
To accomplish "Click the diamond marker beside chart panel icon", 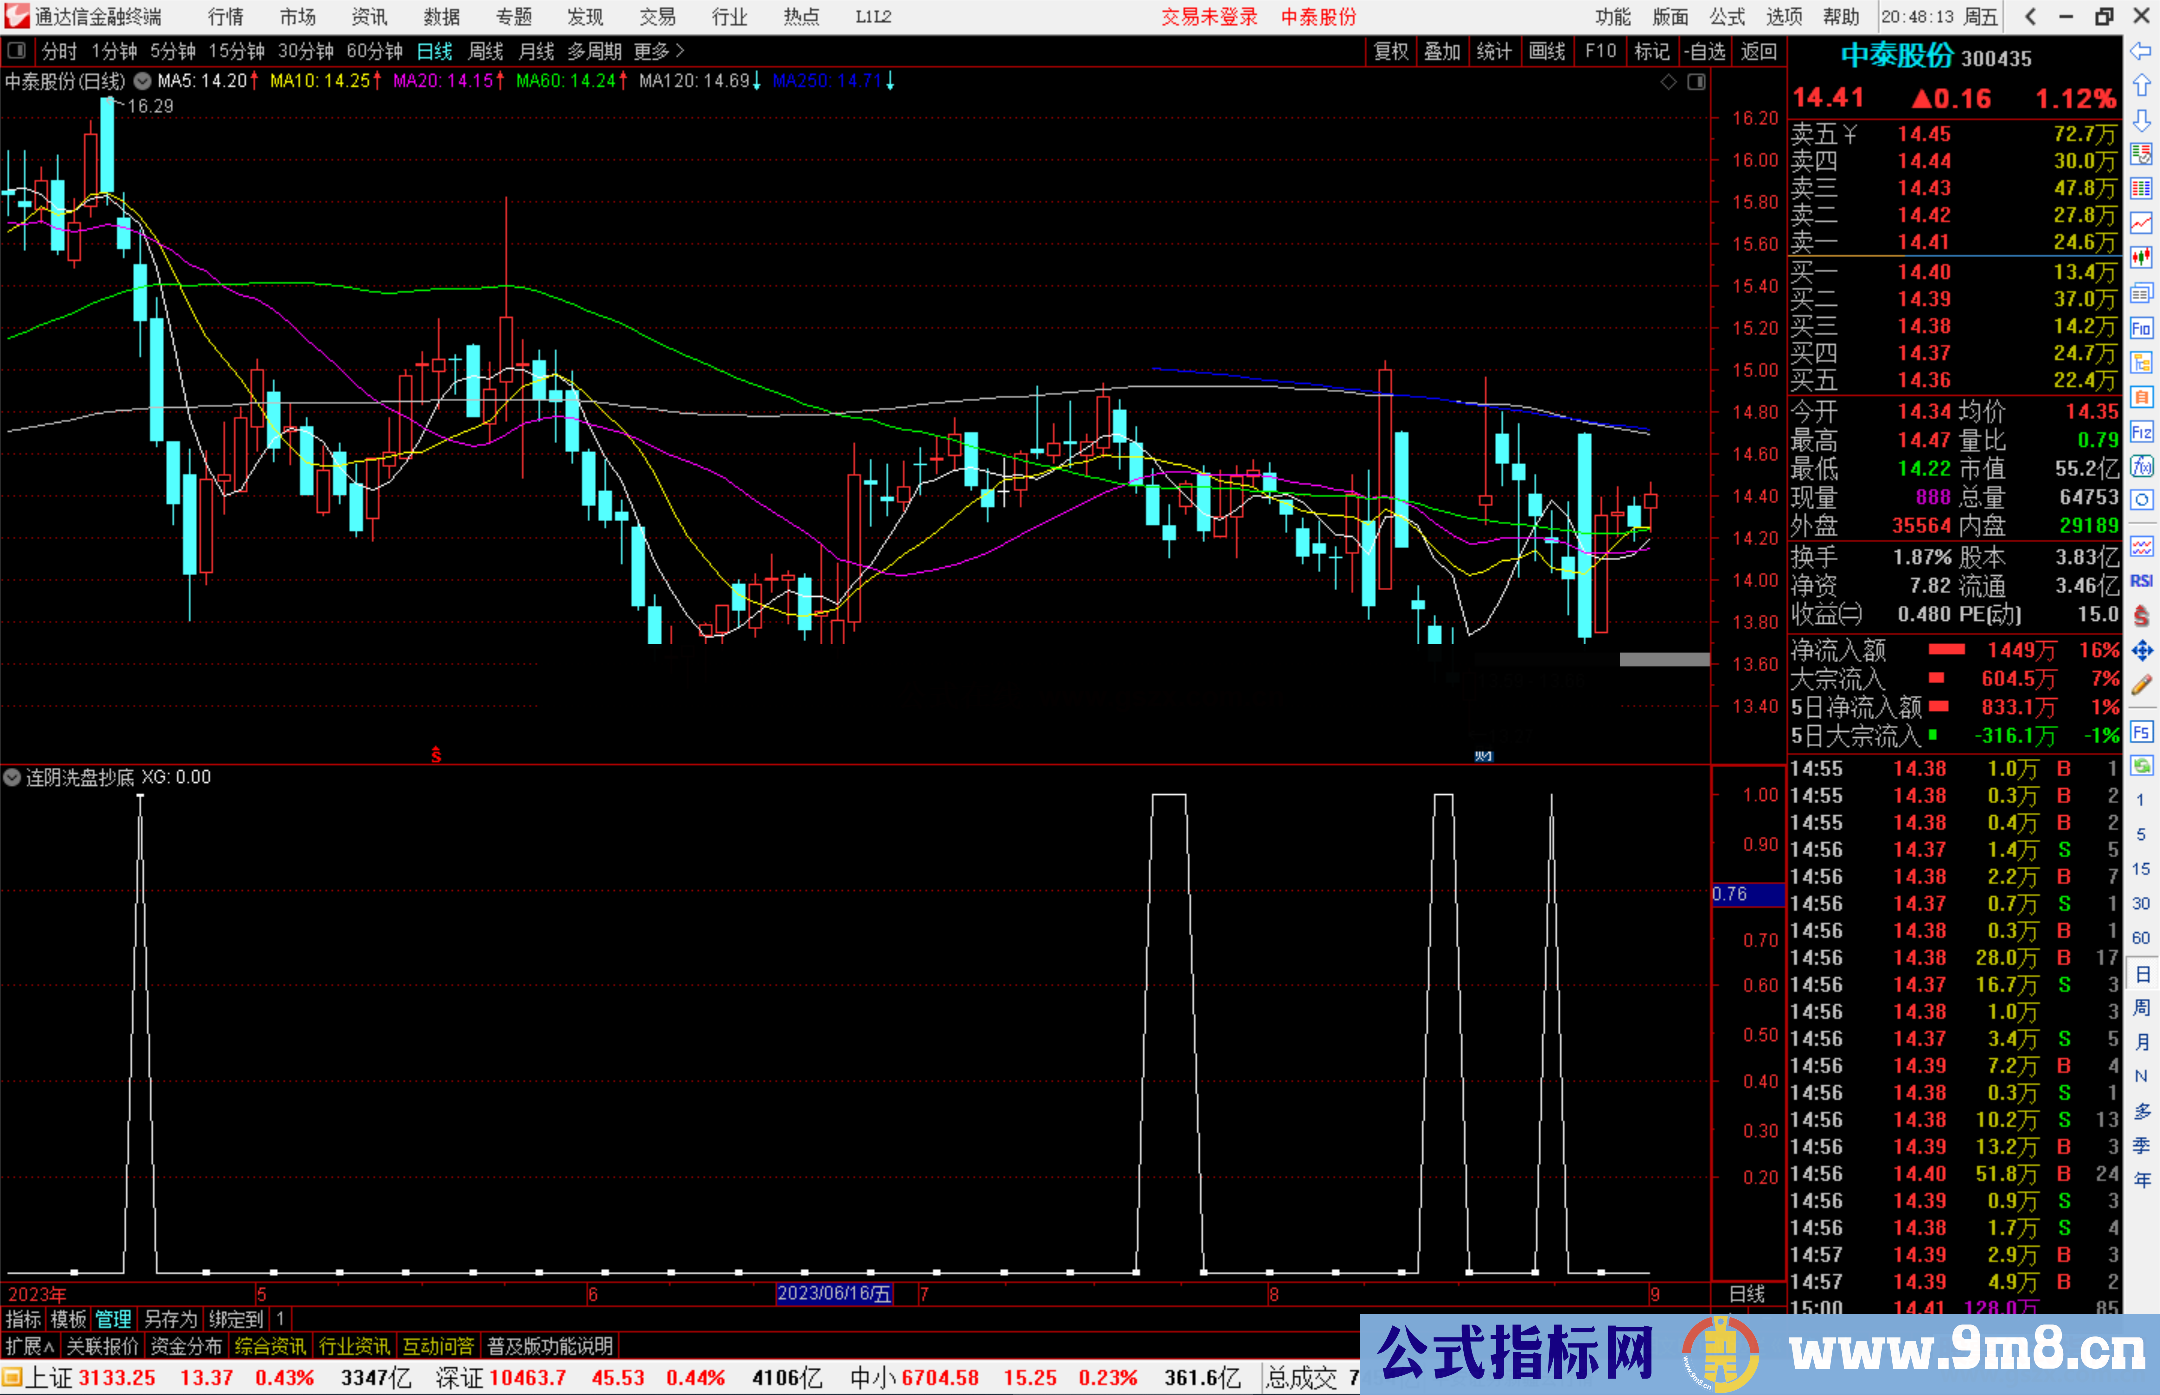I will click(1668, 82).
